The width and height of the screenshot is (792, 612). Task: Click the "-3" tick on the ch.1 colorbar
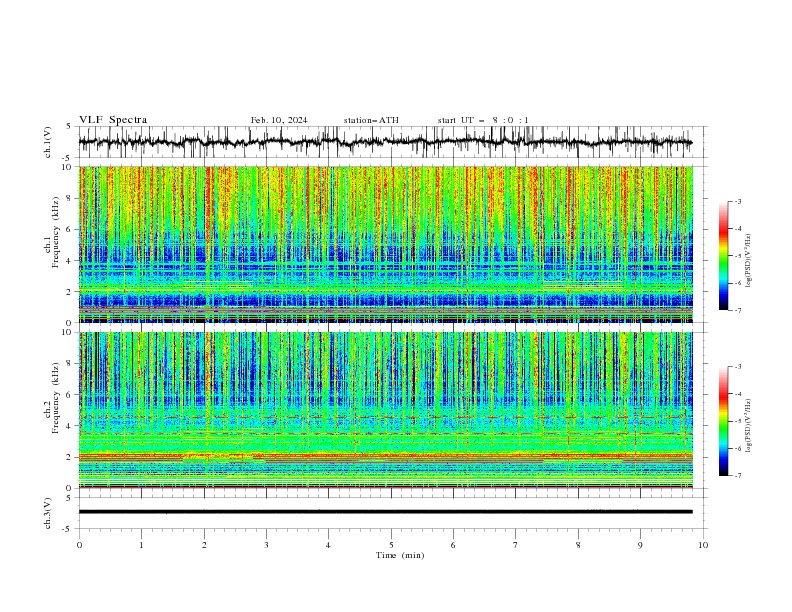click(737, 201)
